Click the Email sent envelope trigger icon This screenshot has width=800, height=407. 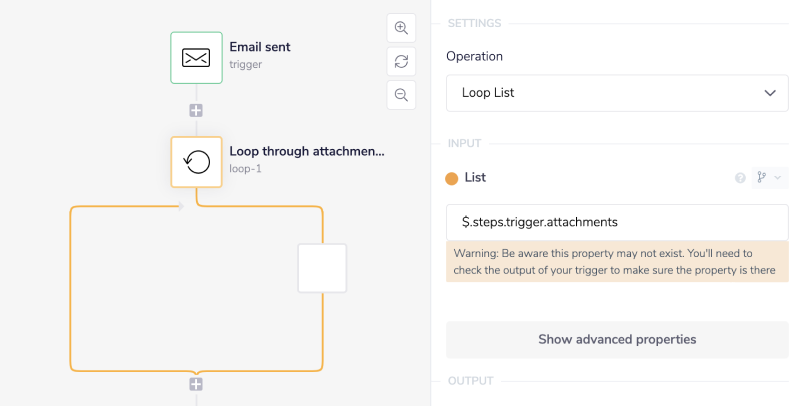tap(196, 58)
